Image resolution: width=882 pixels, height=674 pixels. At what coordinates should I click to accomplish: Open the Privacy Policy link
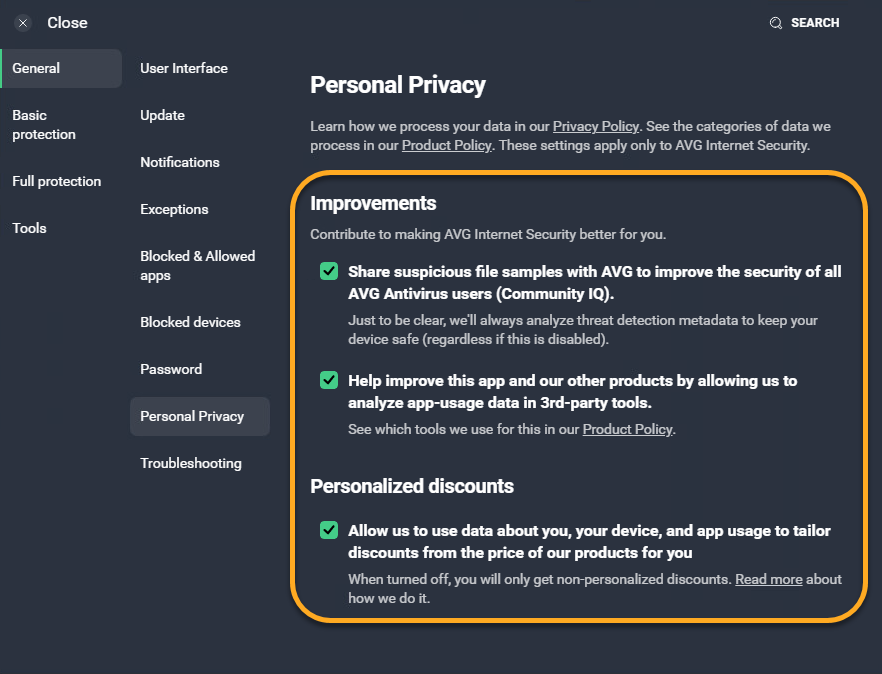[x=595, y=126]
